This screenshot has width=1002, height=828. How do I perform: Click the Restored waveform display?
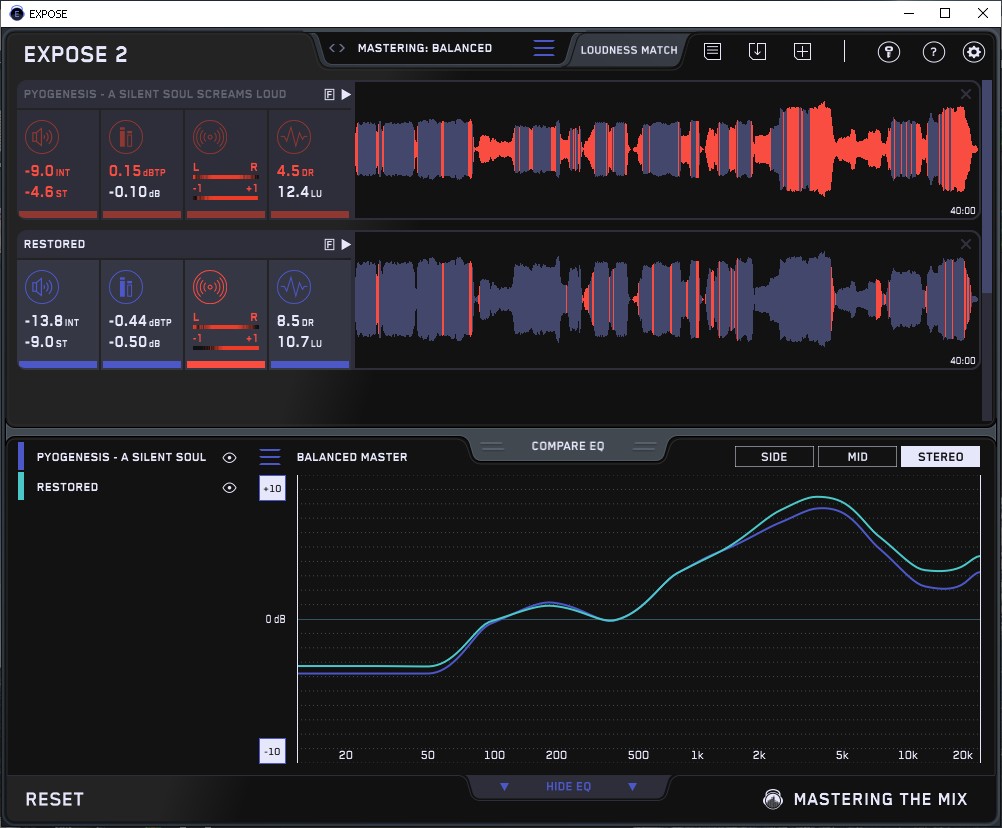tap(667, 300)
